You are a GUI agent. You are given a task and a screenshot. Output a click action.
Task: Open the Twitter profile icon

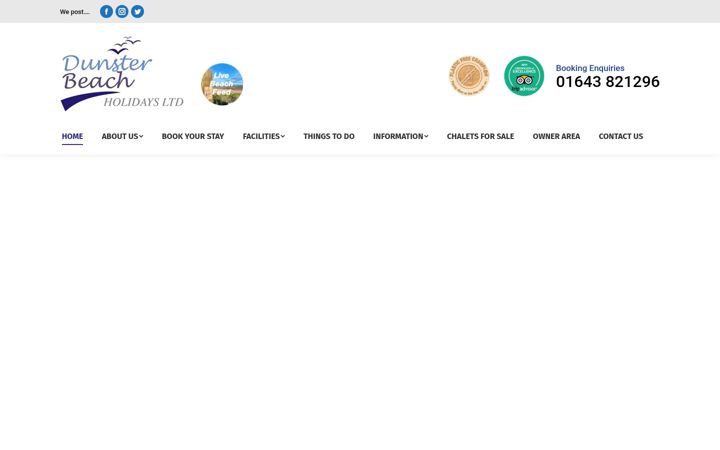(137, 11)
